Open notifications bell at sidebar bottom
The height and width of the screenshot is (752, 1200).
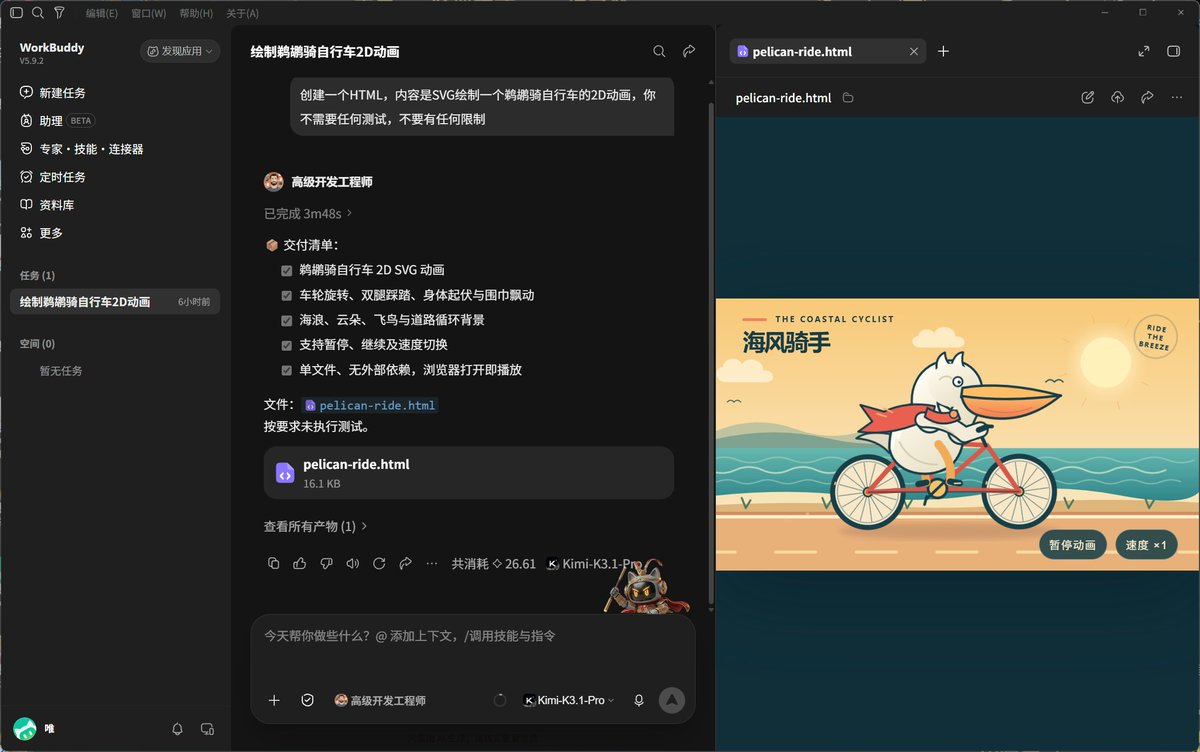(178, 729)
